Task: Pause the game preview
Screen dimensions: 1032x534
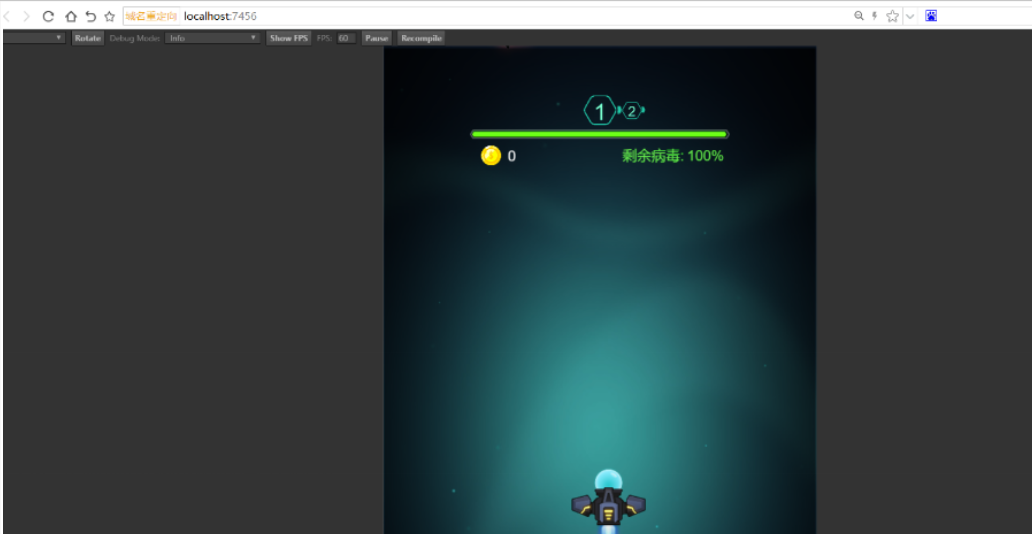Action: click(376, 38)
